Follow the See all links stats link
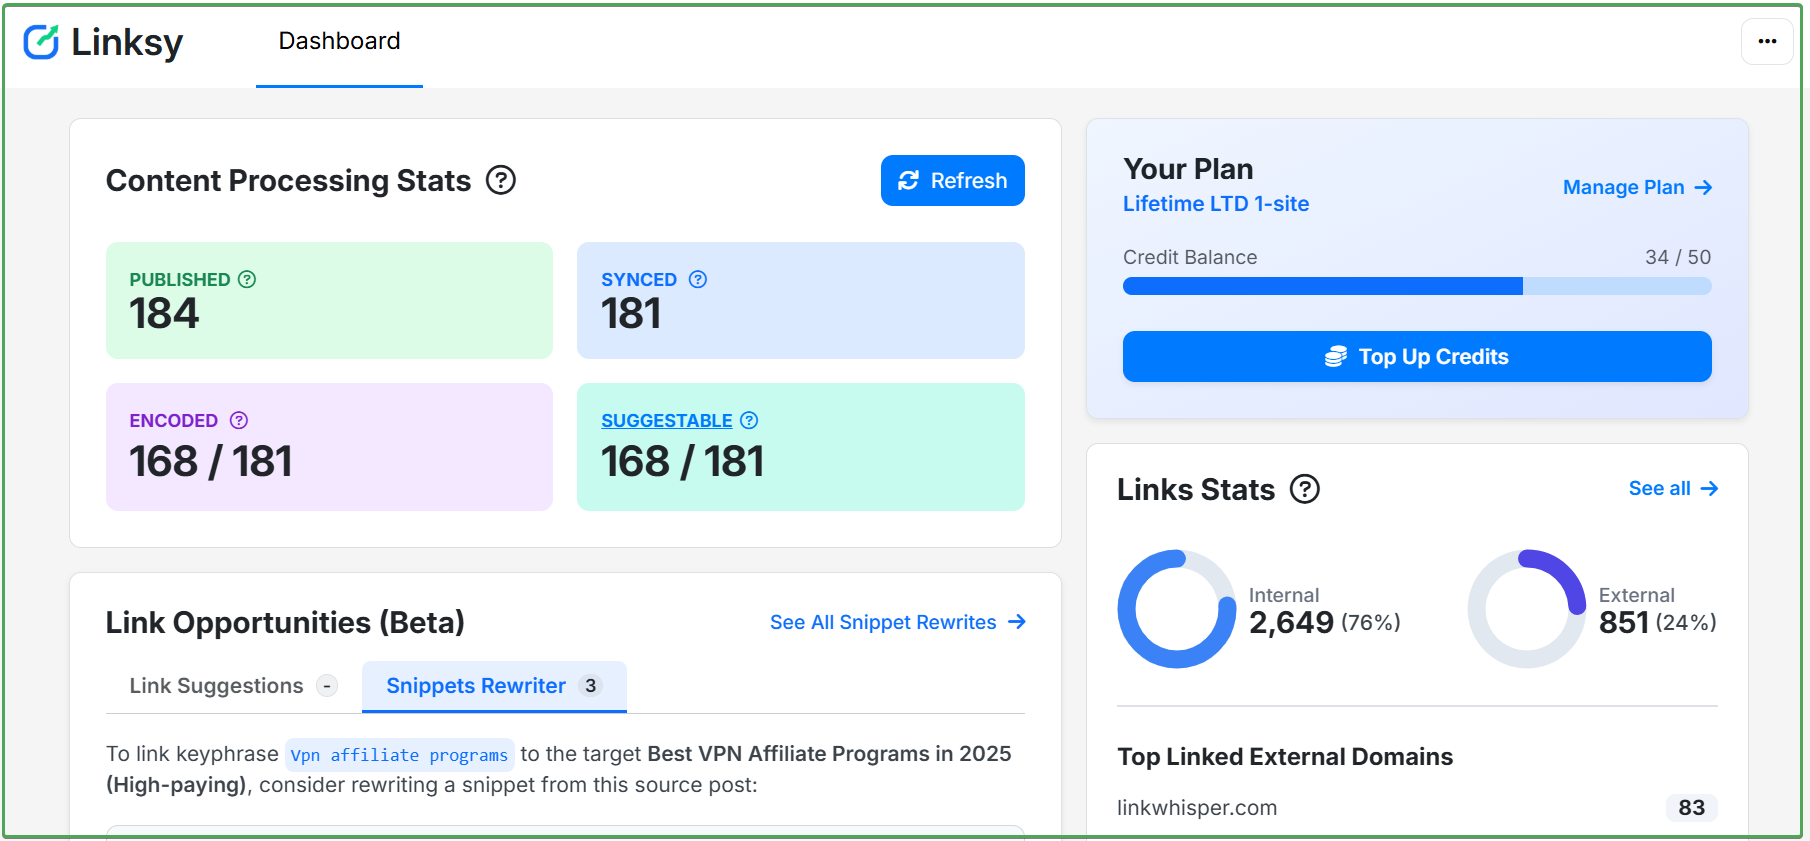 click(x=1673, y=489)
